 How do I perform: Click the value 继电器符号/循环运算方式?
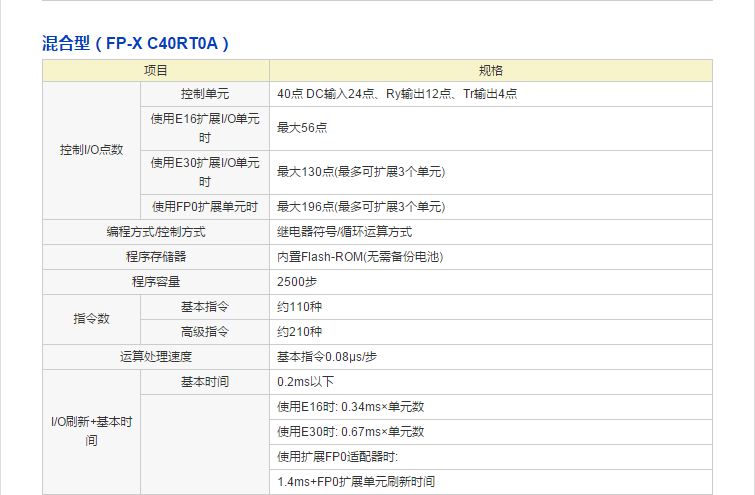(344, 232)
